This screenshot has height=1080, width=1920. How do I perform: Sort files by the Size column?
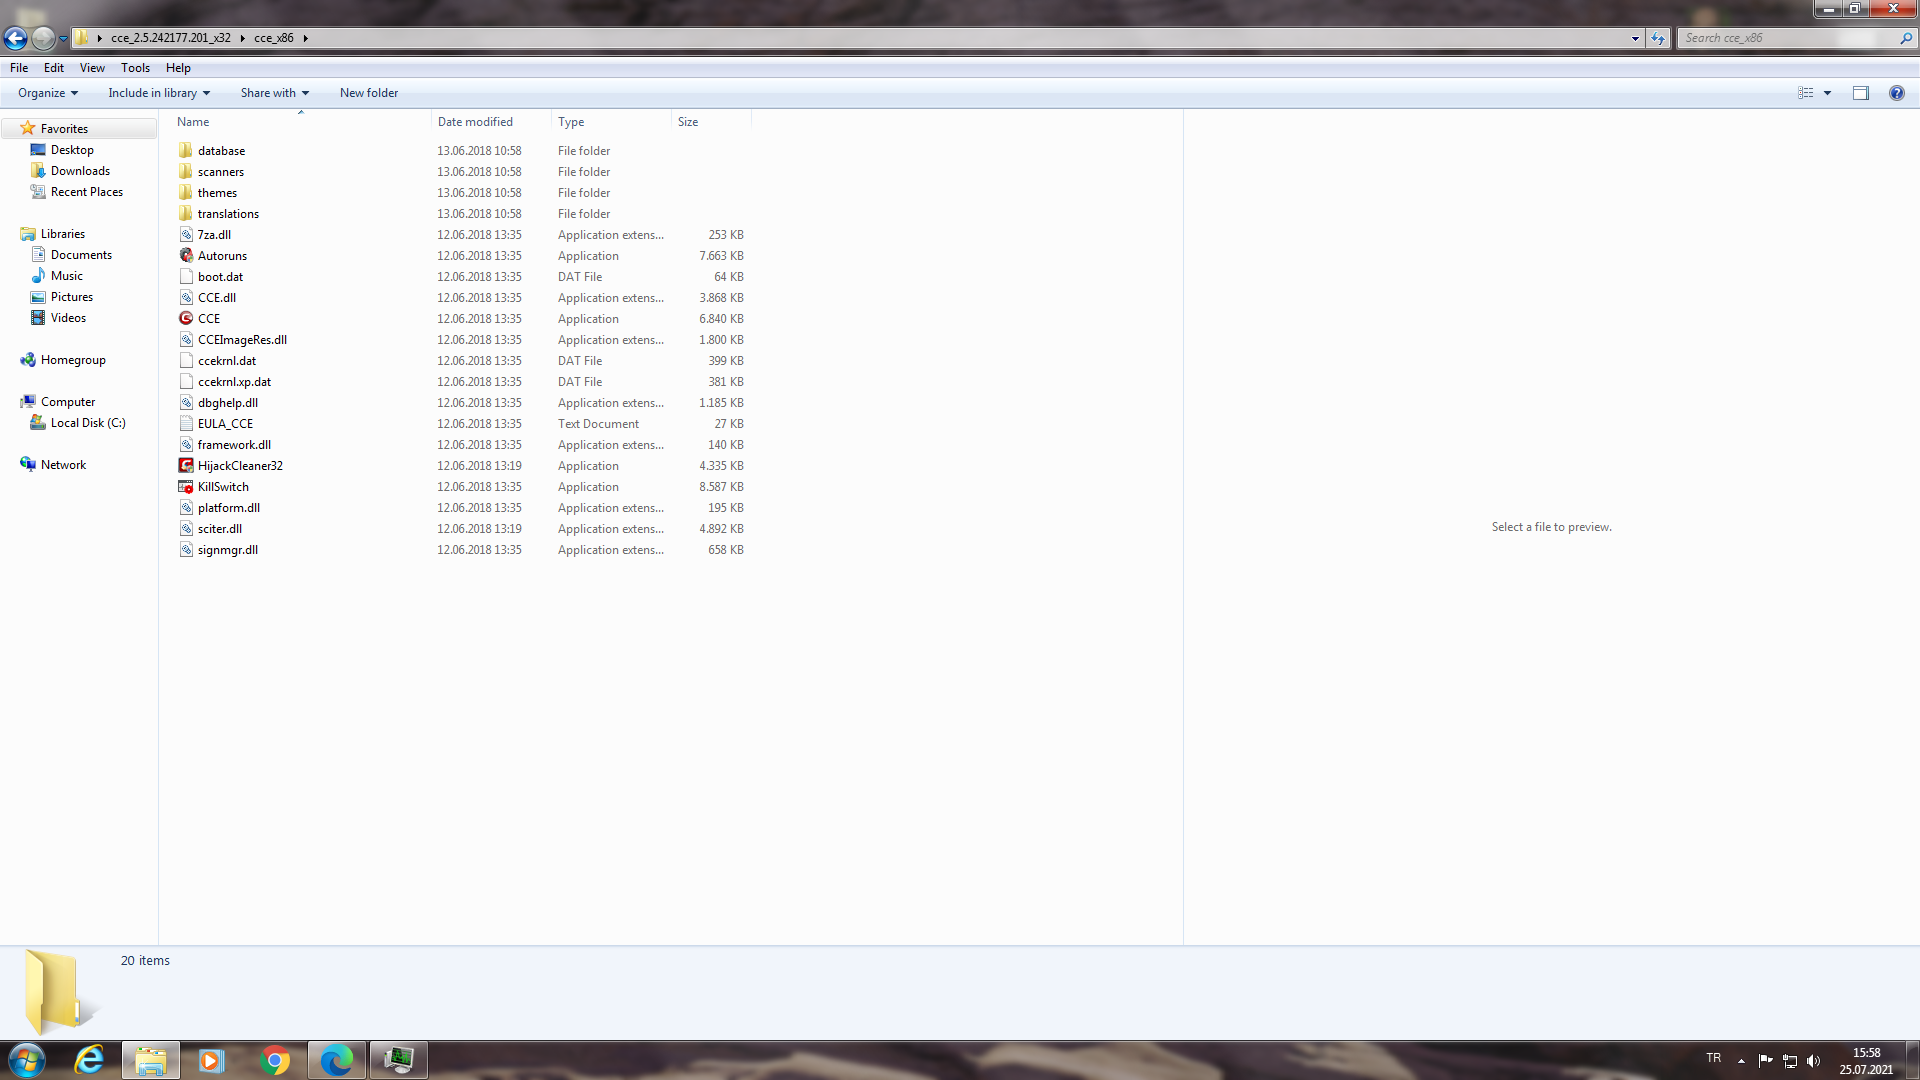[688, 122]
